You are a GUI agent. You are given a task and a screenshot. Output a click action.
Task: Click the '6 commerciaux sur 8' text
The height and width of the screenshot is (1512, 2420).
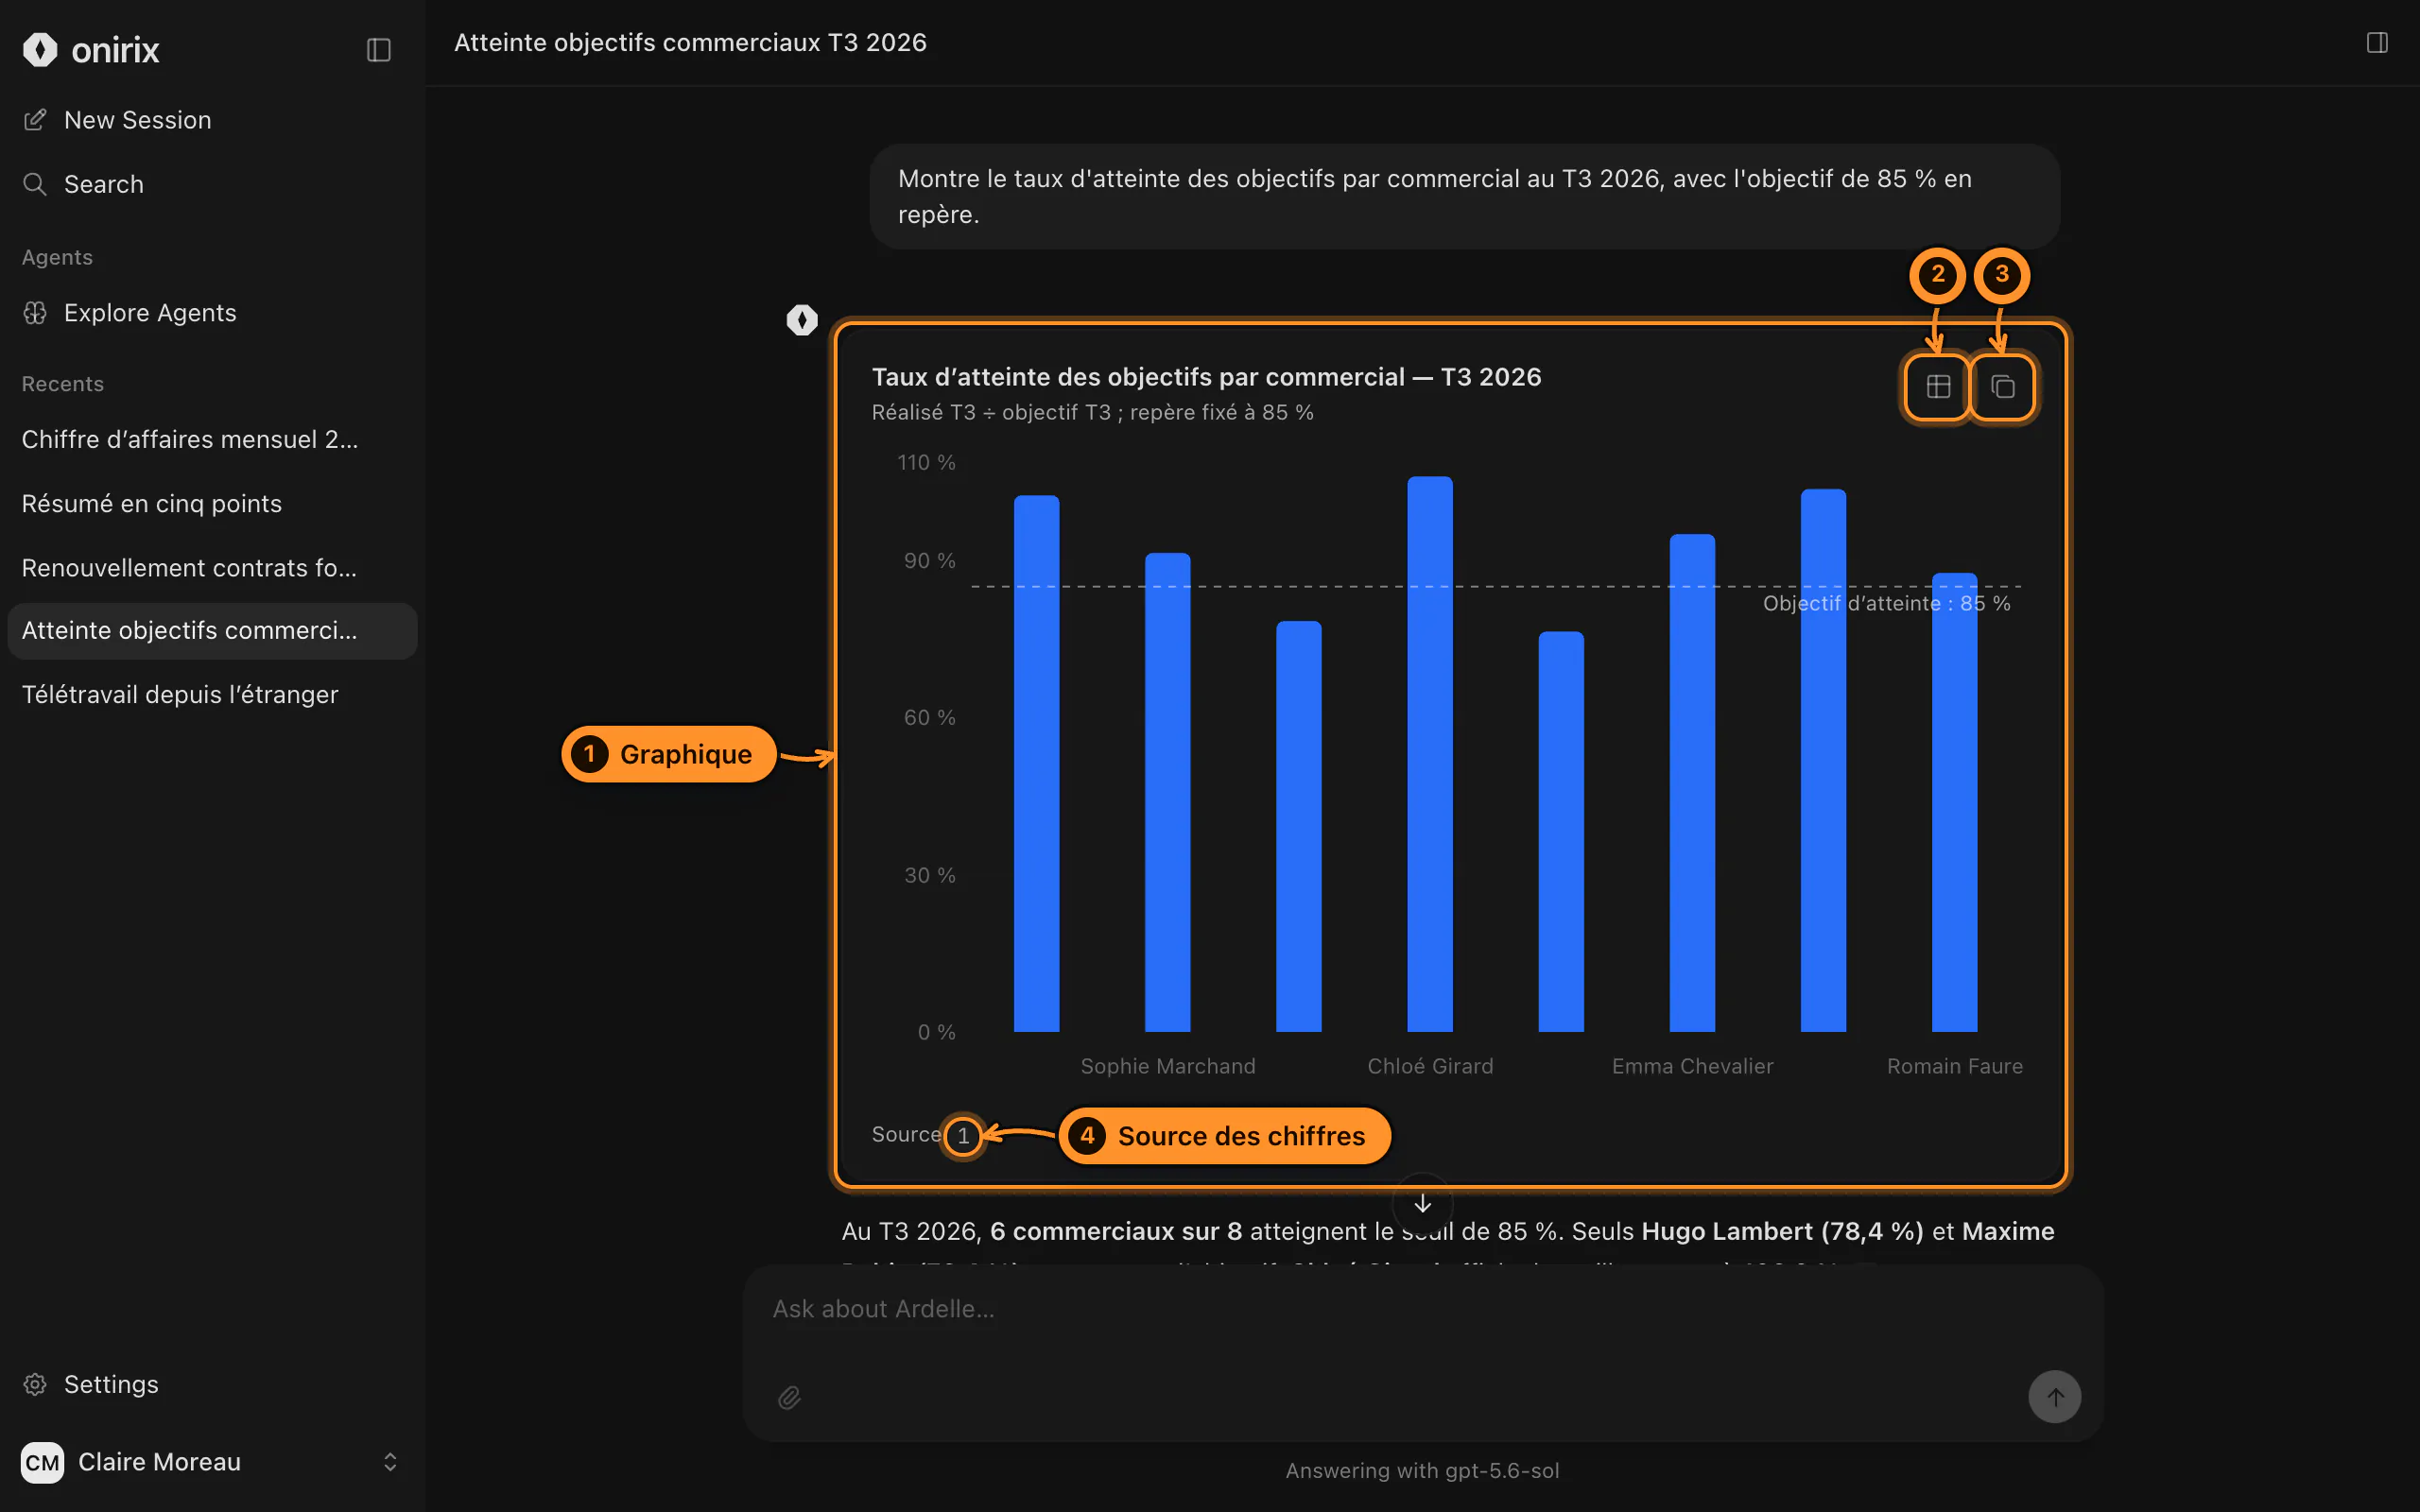[x=1116, y=1231]
